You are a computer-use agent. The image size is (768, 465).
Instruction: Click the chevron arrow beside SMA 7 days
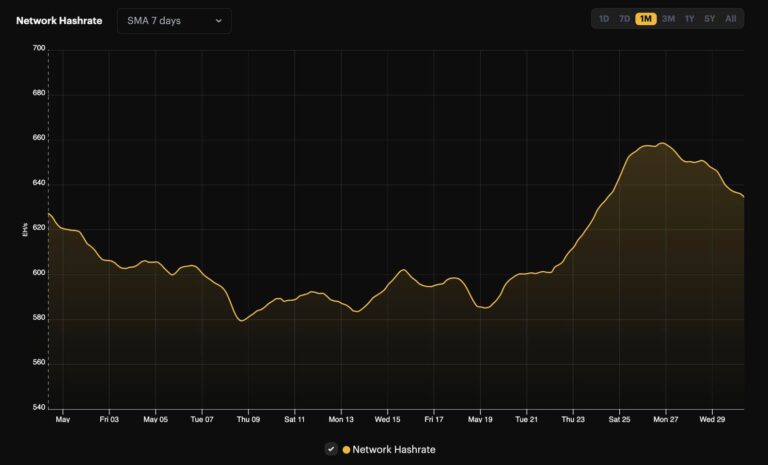[x=218, y=21]
